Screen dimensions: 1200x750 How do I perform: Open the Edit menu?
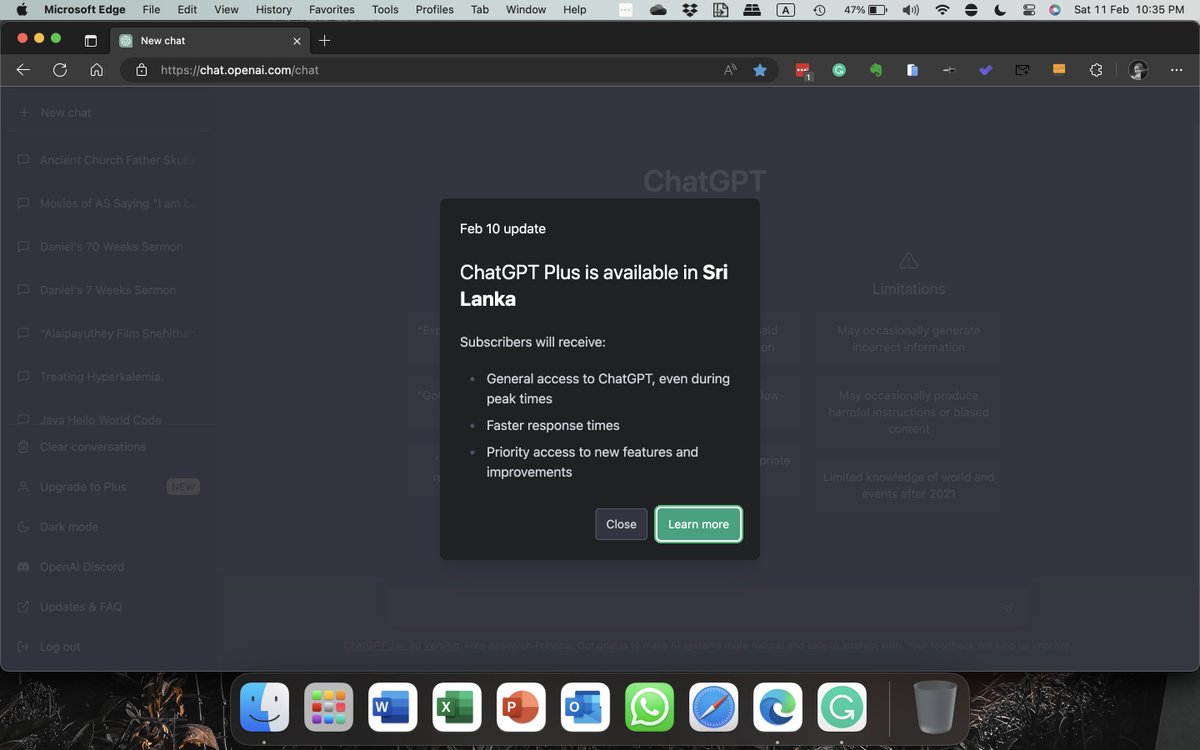pyautogui.click(x=187, y=9)
